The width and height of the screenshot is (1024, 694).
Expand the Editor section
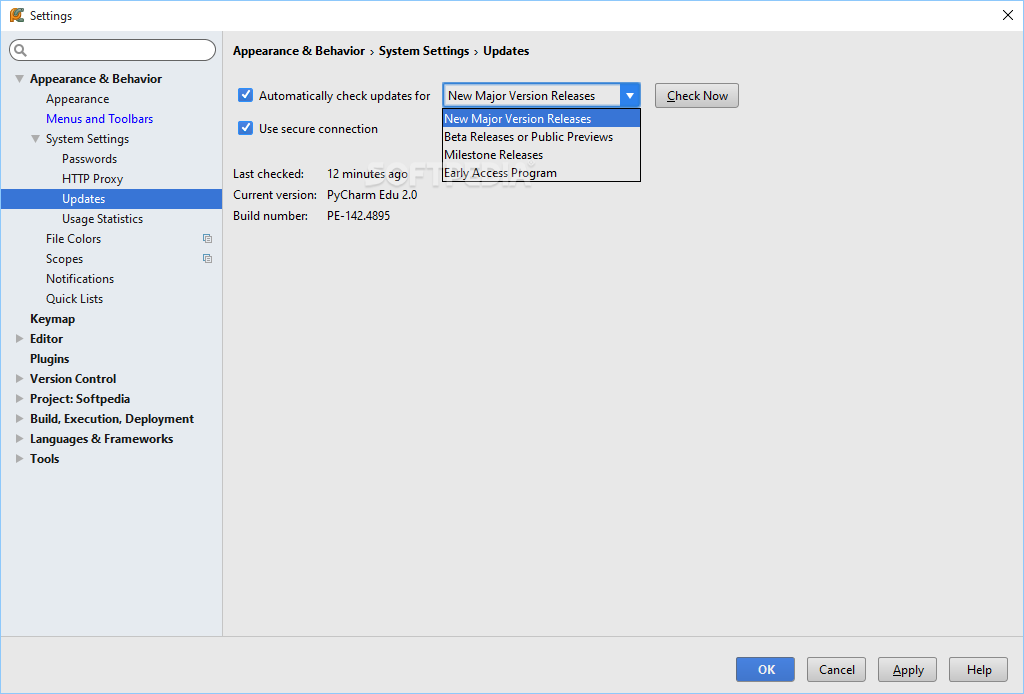(x=20, y=338)
